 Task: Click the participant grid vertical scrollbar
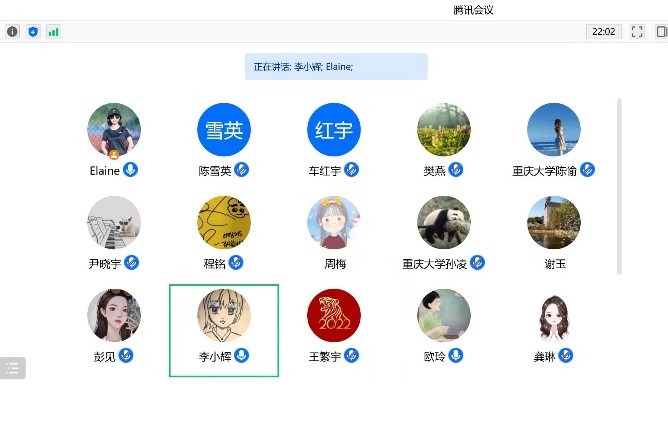(619, 186)
